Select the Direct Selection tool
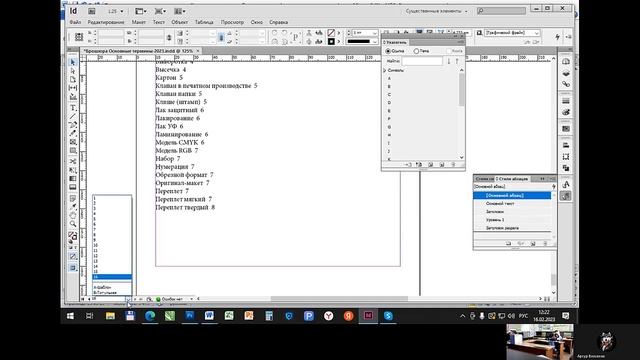This screenshot has width=640, height=360. click(x=73, y=71)
